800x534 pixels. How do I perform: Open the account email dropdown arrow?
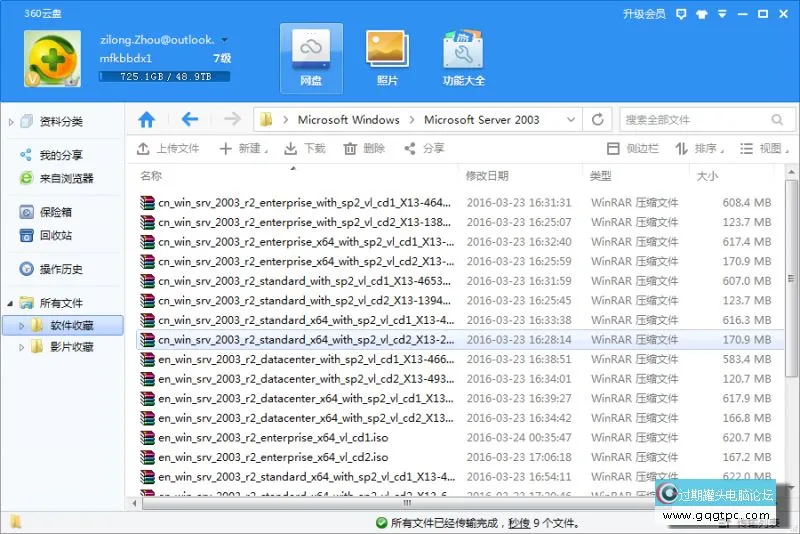click(x=224, y=40)
